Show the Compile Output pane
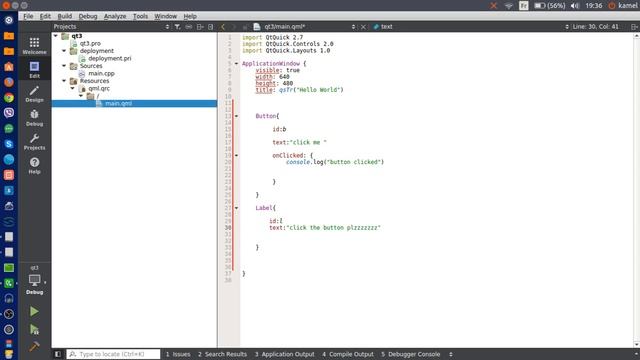640x360 pixels. [x=348, y=354]
